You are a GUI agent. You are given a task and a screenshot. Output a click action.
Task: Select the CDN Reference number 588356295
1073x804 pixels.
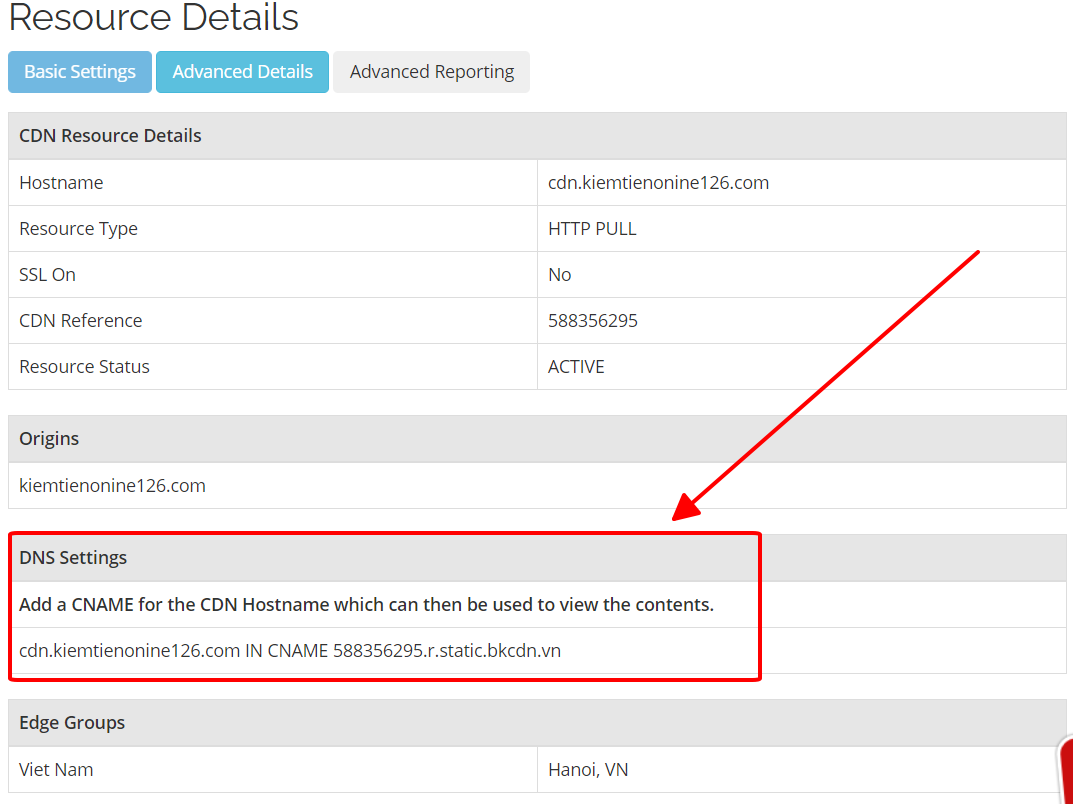[593, 321]
